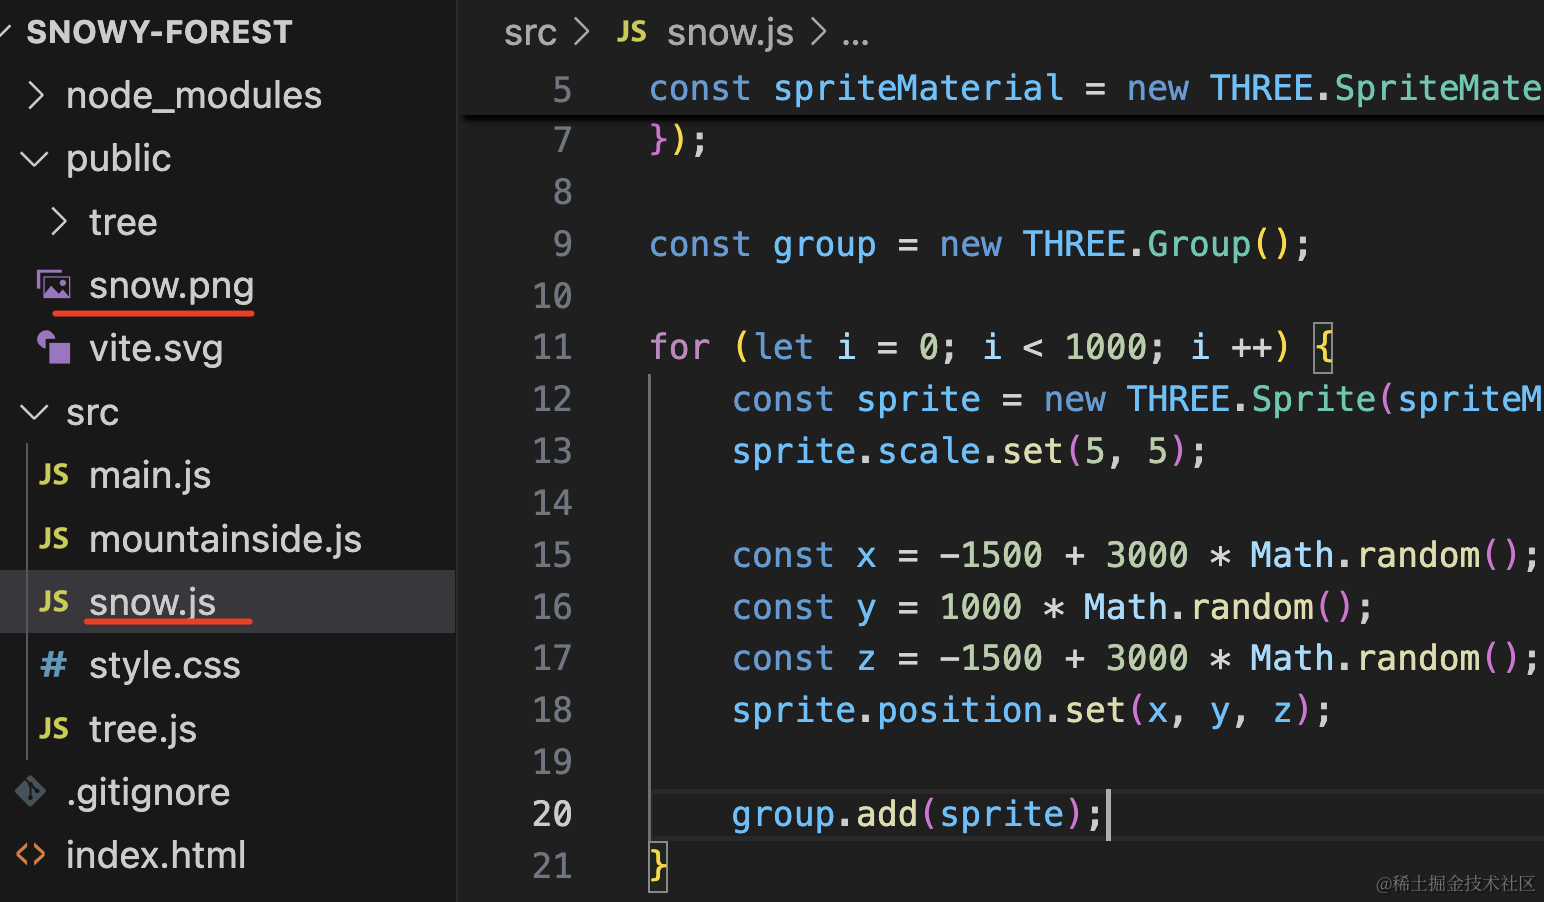Click the SNOWY-FOREST explorer header
1544x902 pixels.
(x=159, y=32)
